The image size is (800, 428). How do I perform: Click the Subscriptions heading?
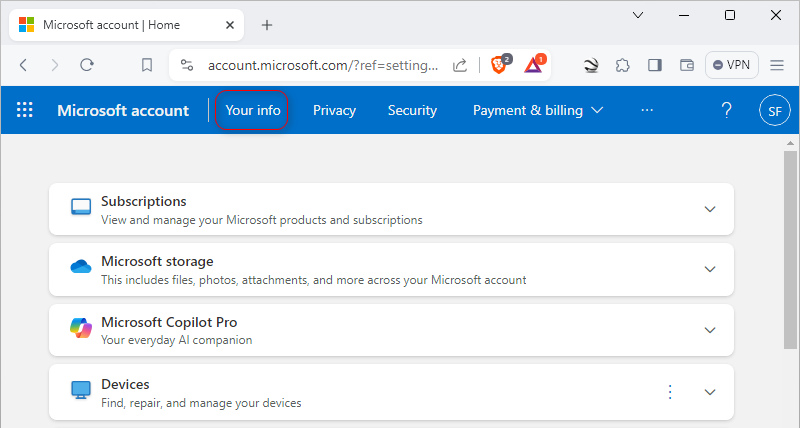coord(143,202)
